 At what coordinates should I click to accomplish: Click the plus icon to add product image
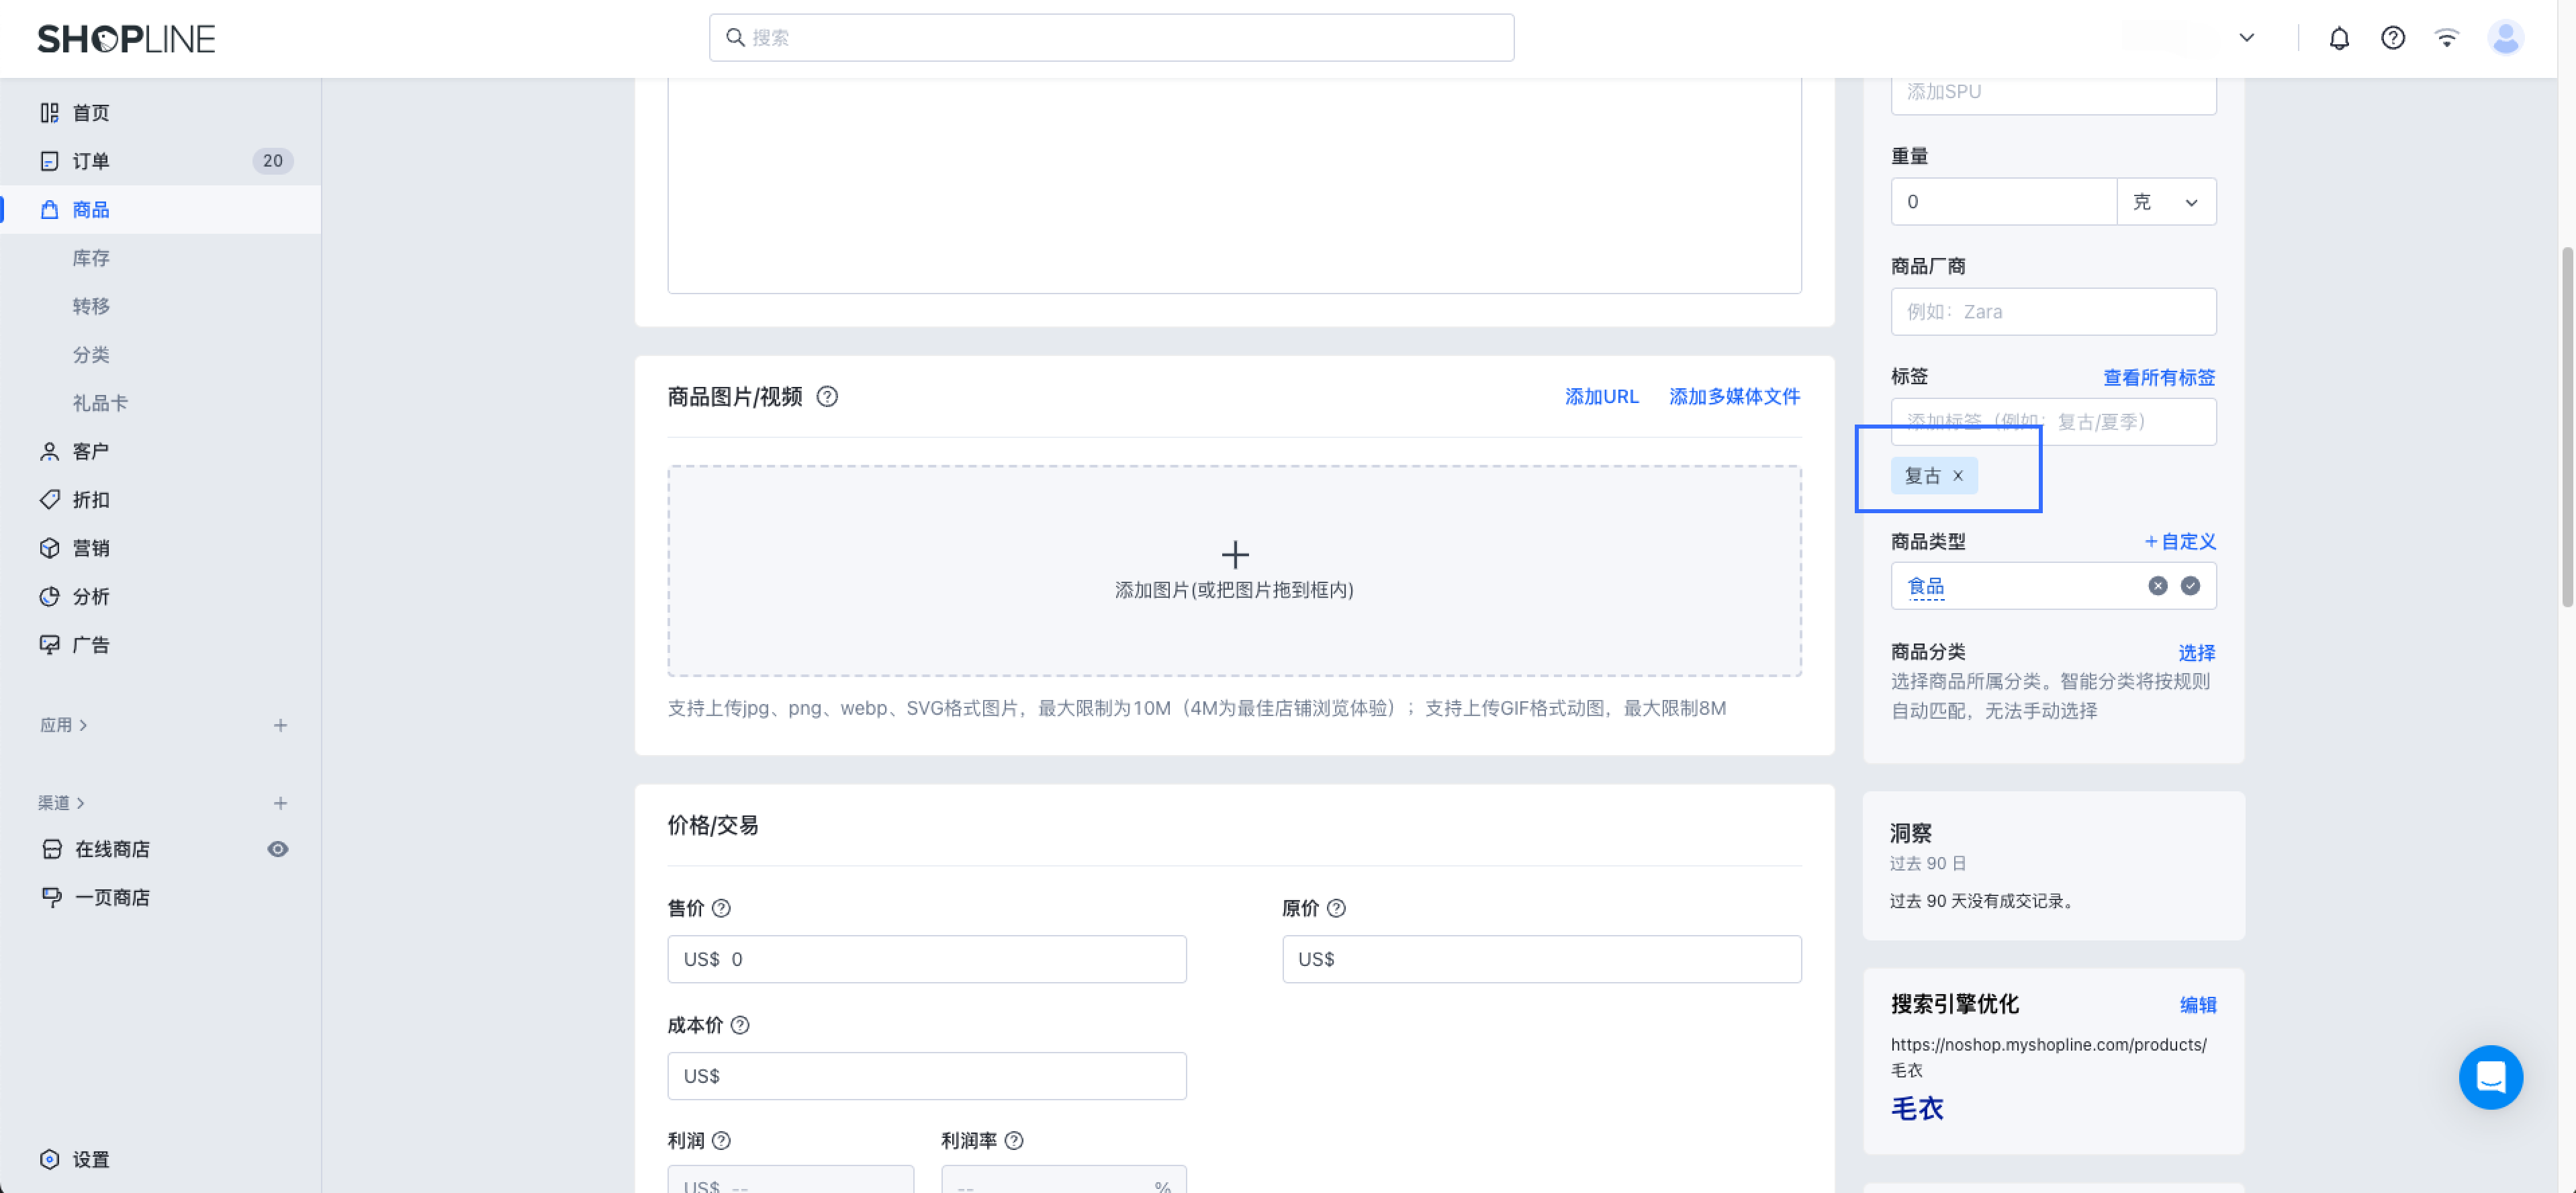[x=1235, y=555]
